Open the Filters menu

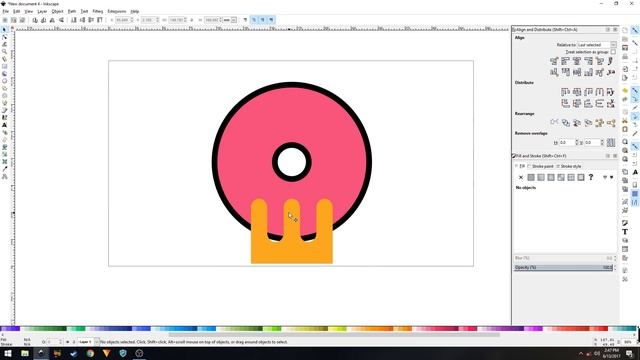point(98,11)
